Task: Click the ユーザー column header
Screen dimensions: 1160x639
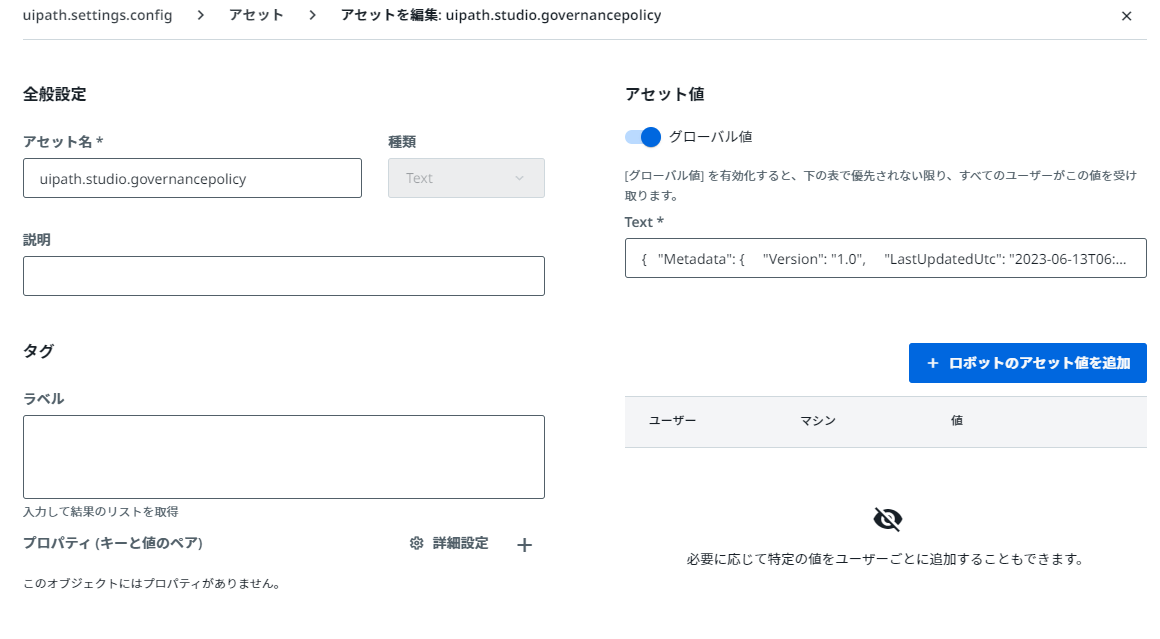Action: (x=672, y=421)
